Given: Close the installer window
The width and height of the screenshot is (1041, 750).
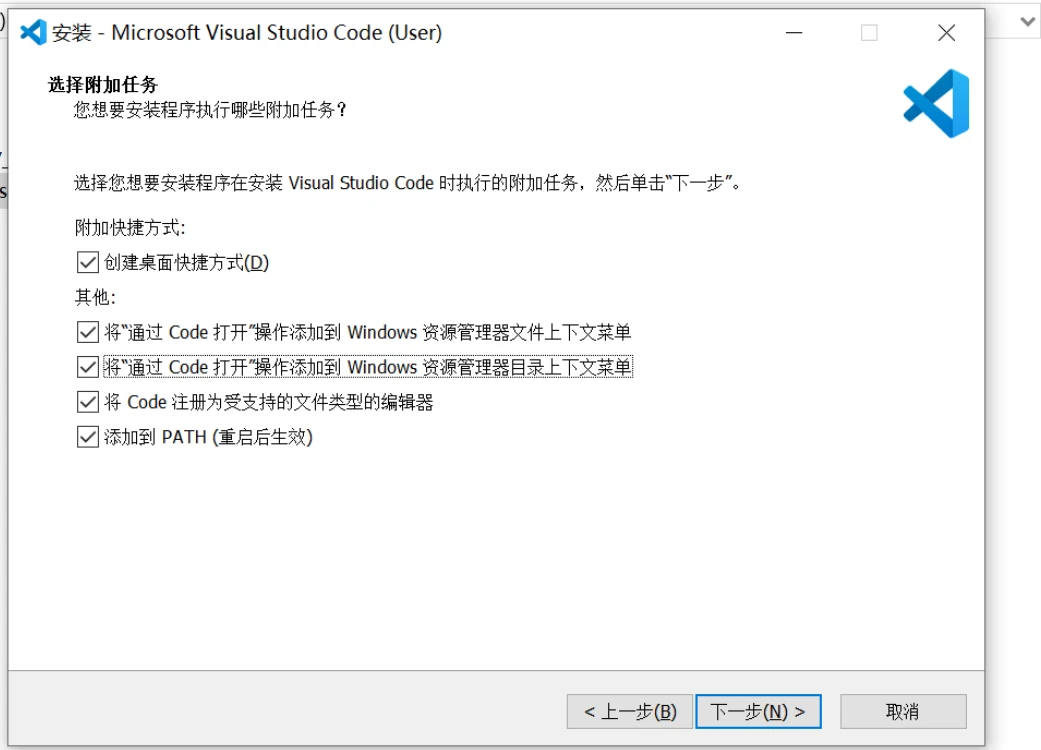Looking at the screenshot, I should point(947,33).
